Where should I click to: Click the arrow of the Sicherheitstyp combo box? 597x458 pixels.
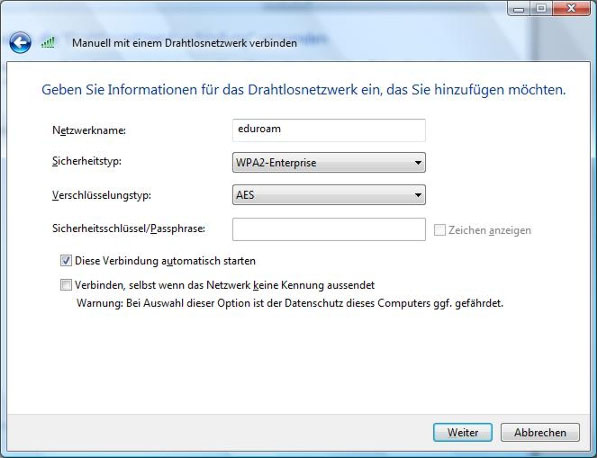tap(418, 163)
